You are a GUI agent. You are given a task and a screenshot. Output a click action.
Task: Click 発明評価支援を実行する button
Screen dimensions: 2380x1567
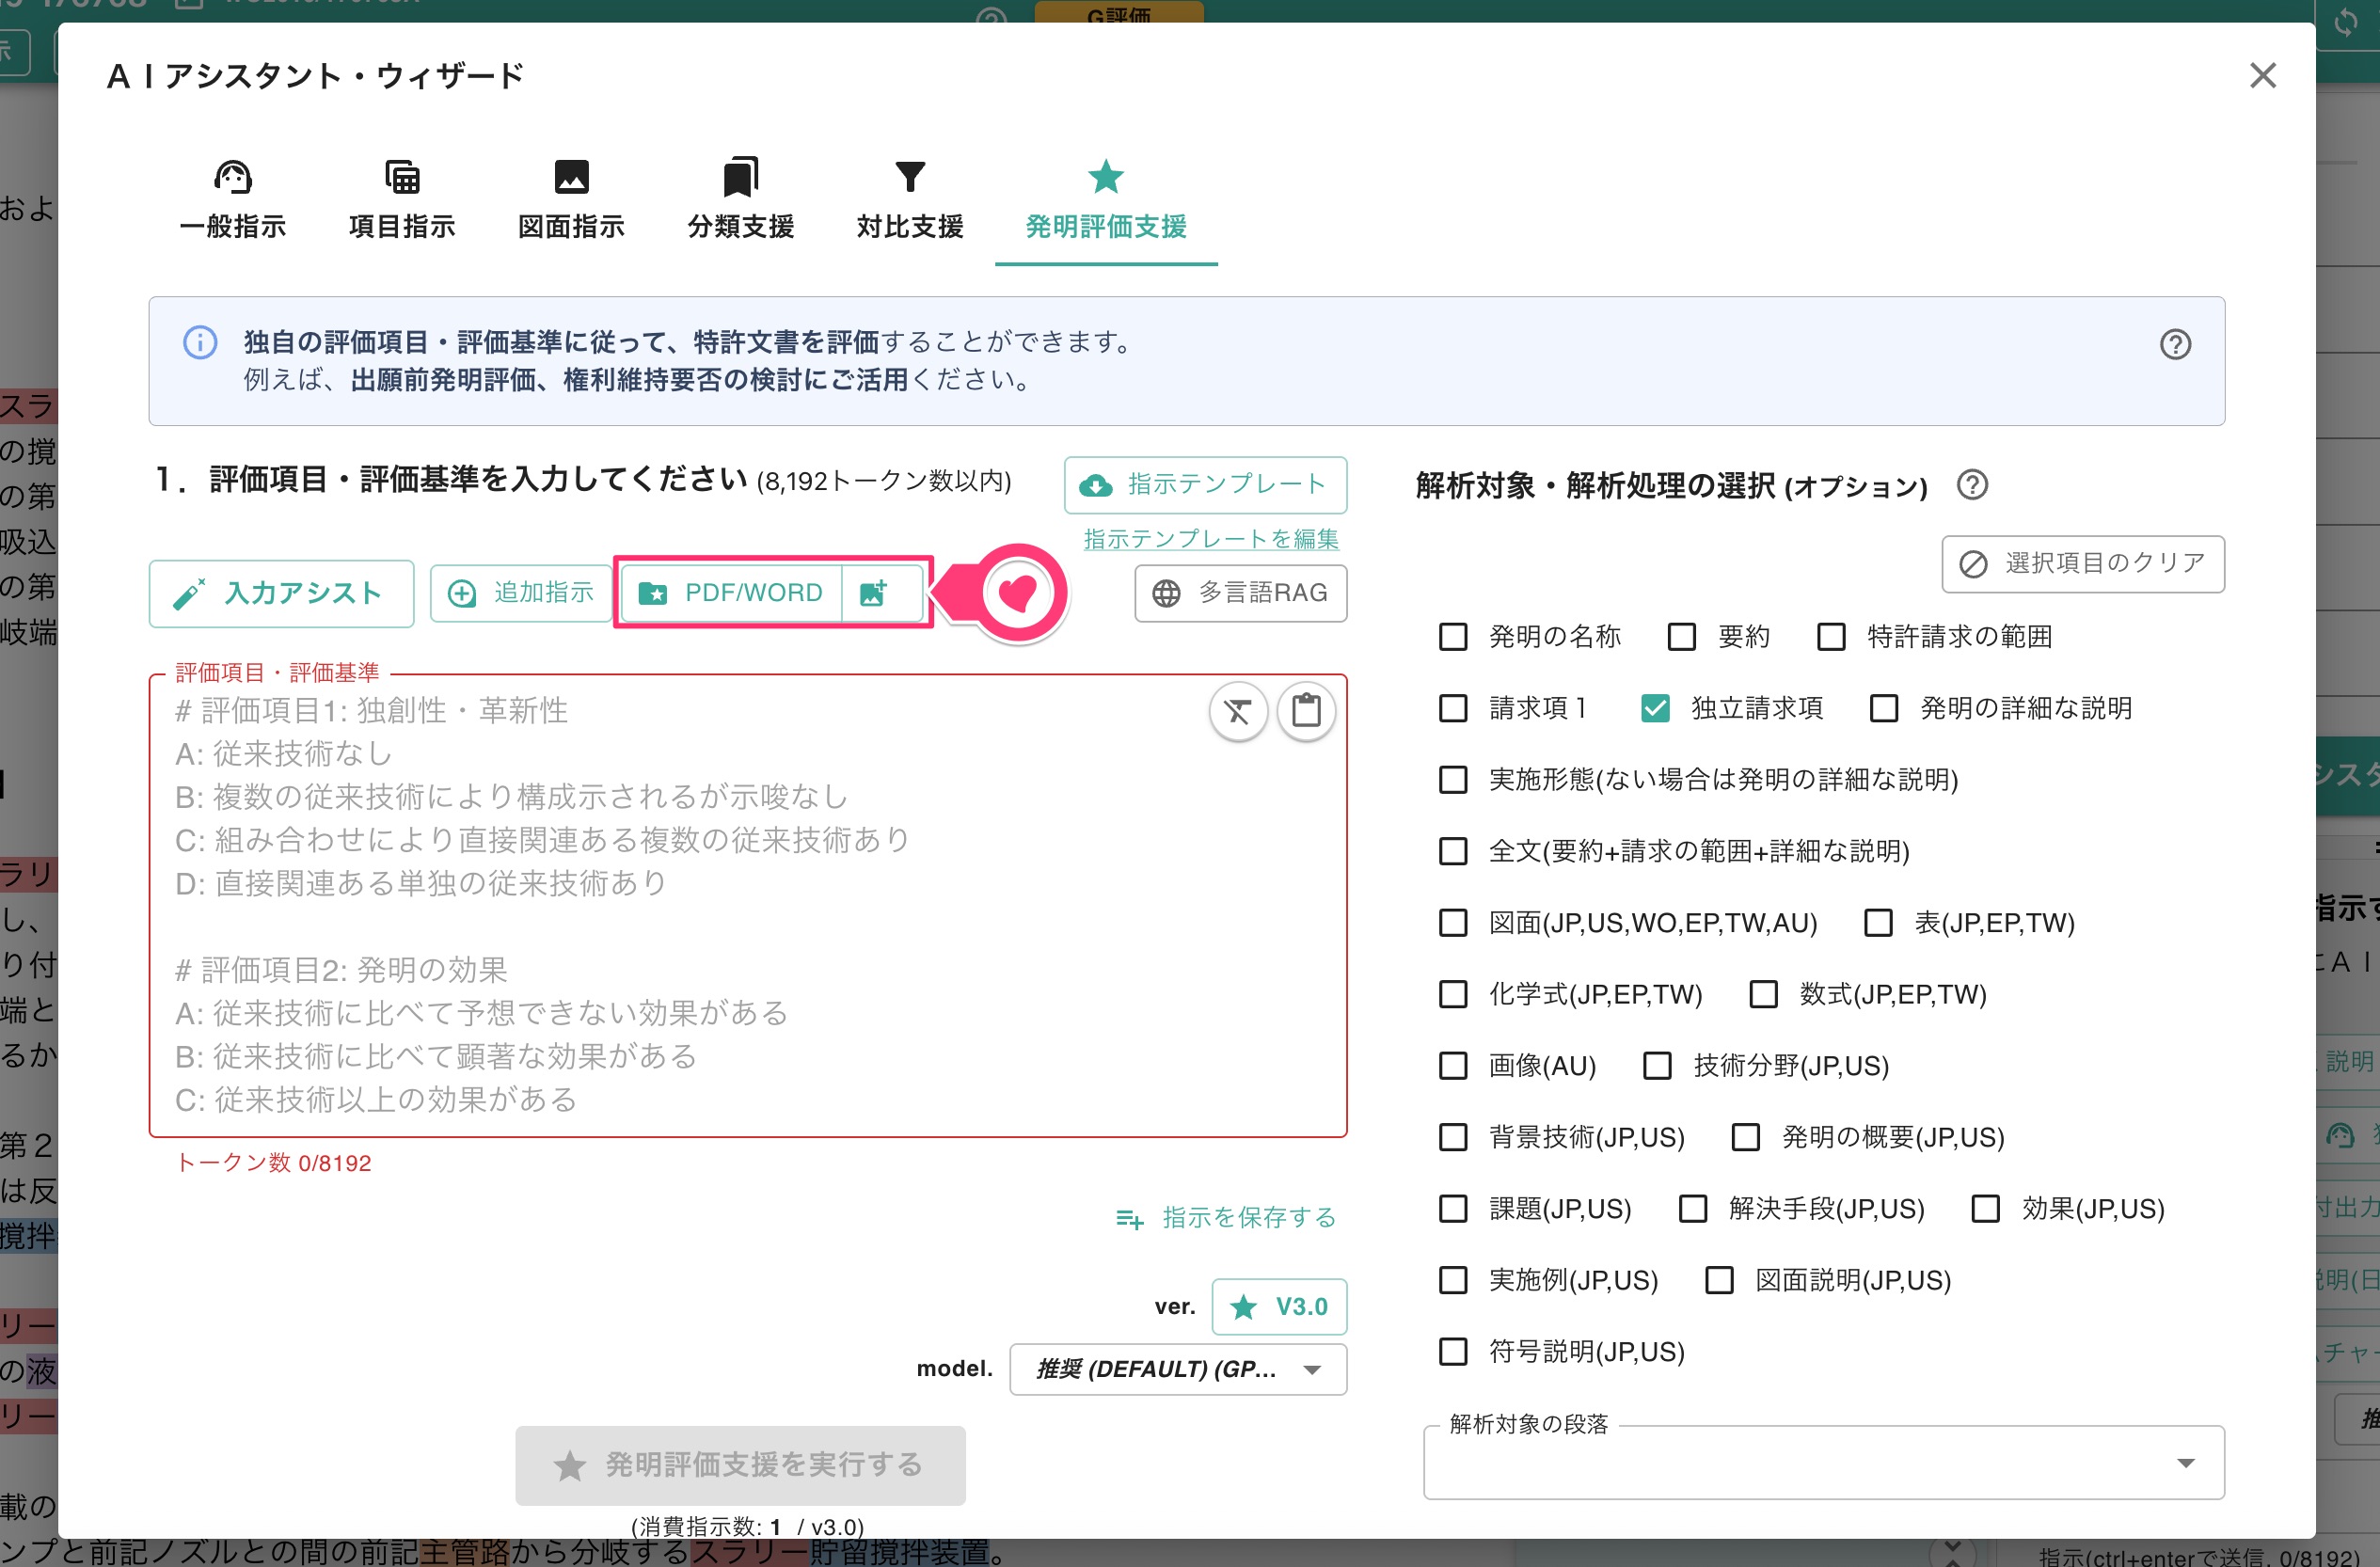740,1465
